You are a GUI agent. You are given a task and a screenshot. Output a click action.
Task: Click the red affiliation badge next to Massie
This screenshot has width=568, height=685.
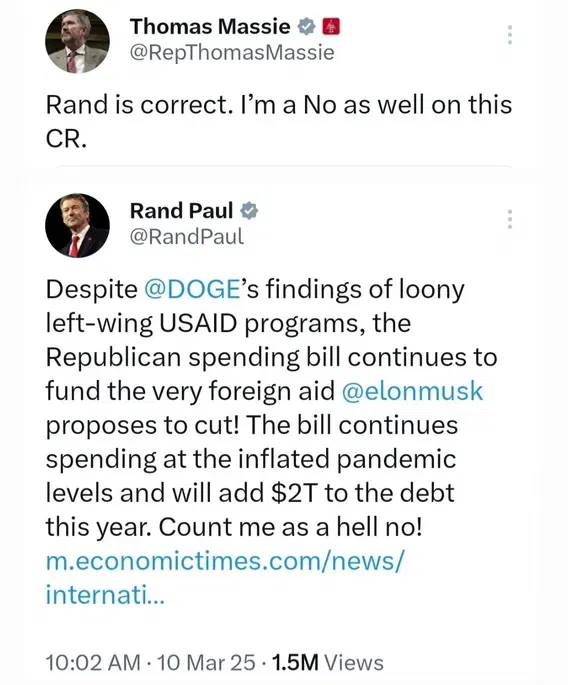coord(331,27)
